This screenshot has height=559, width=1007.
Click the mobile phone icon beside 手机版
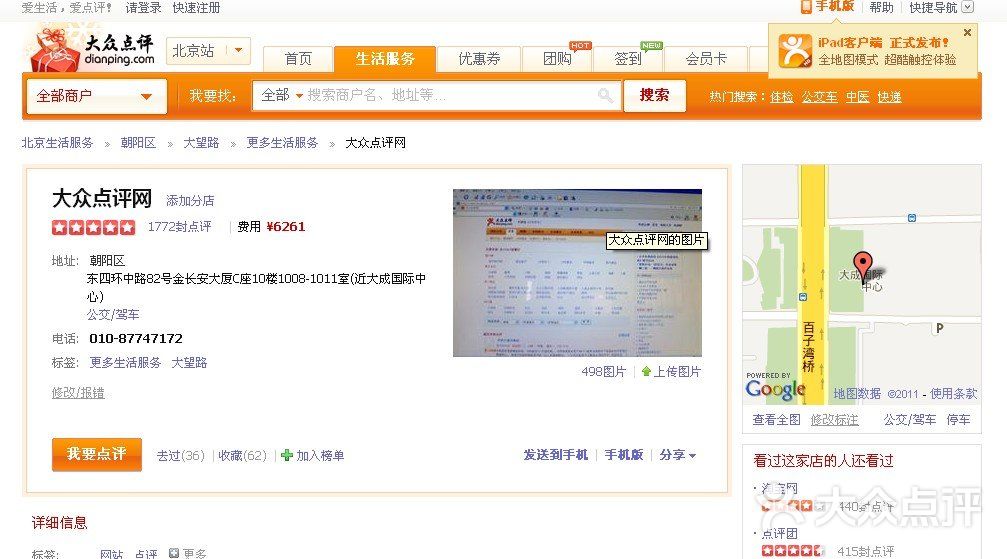(806, 6)
